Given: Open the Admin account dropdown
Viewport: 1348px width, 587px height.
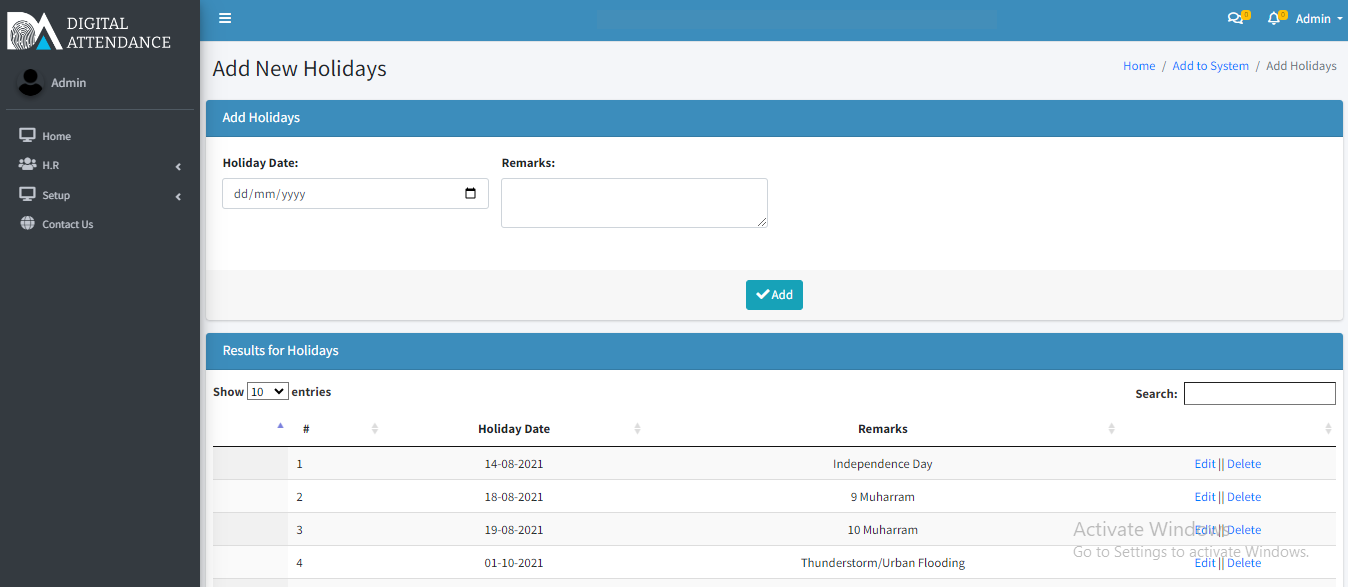Looking at the screenshot, I should point(1318,19).
